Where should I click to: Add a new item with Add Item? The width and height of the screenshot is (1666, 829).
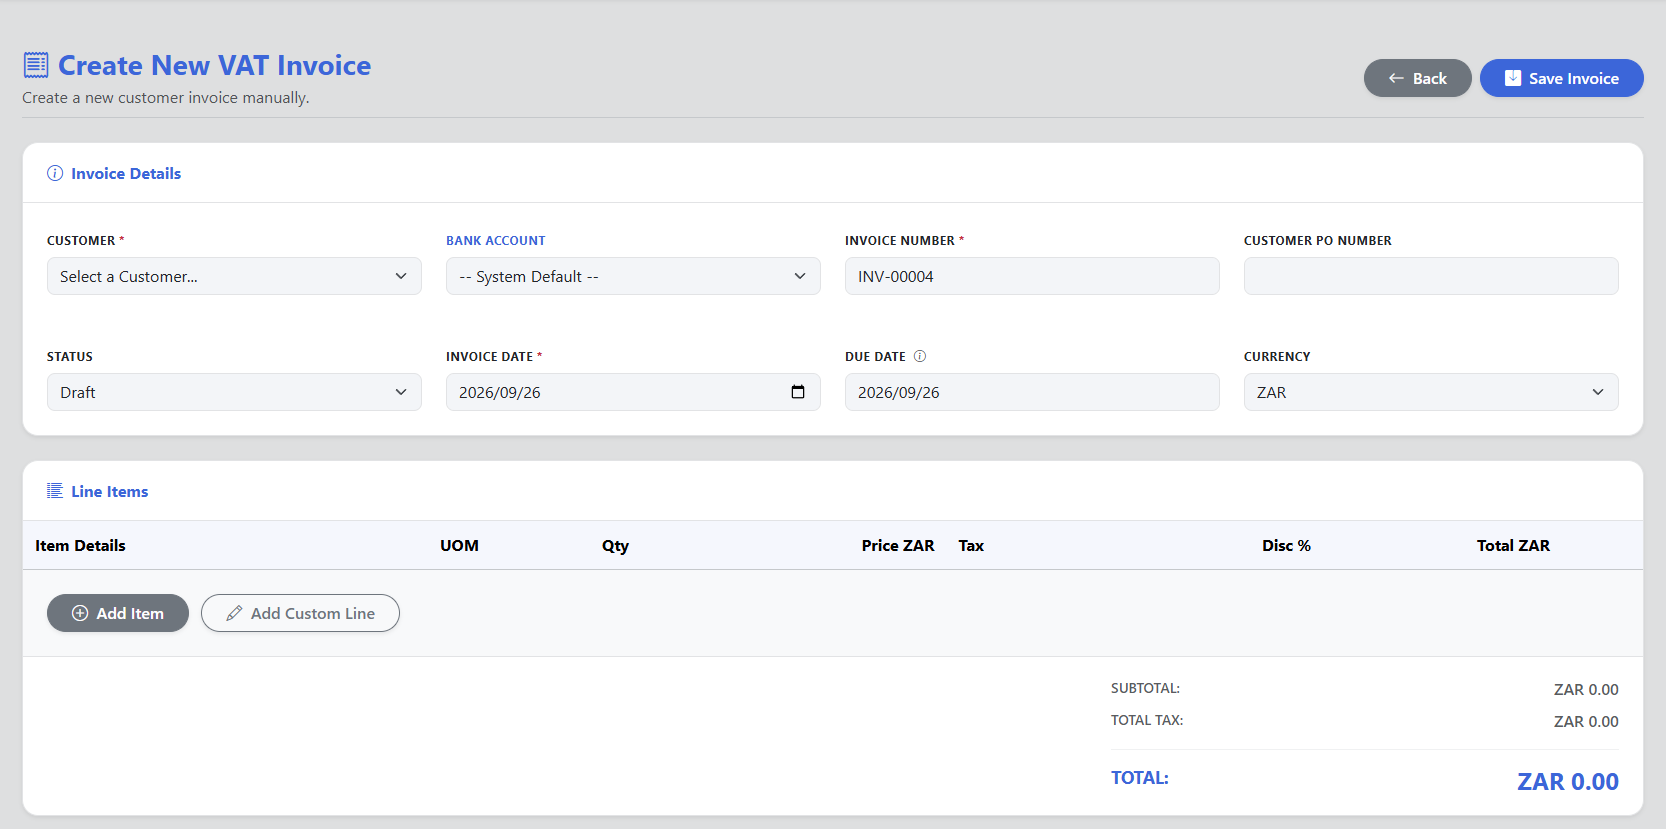[118, 613]
